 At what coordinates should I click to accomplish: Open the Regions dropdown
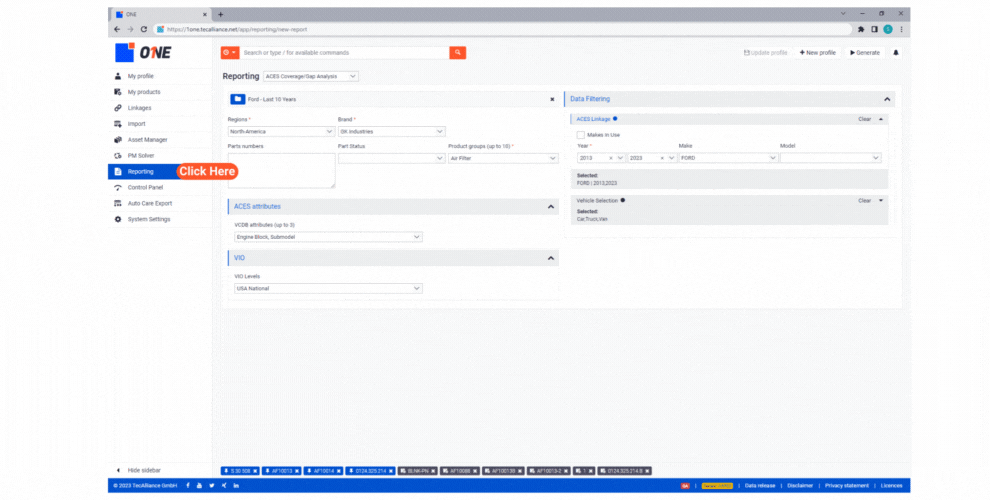pyautogui.click(x=280, y=131)
